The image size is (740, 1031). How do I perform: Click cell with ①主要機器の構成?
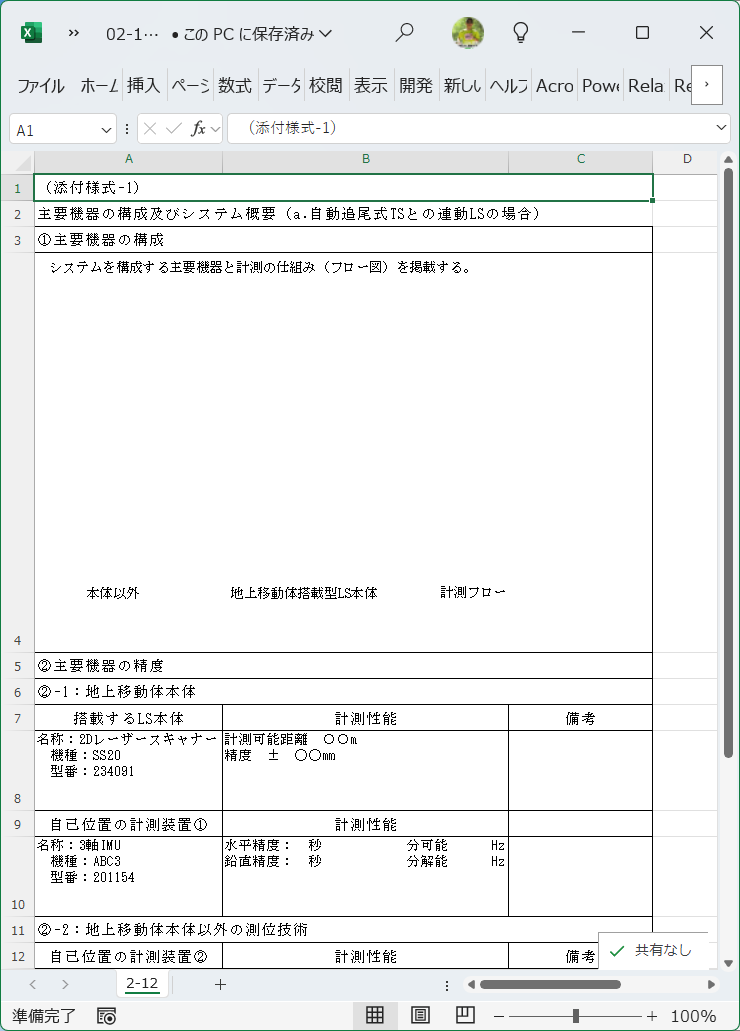[343, 240]
